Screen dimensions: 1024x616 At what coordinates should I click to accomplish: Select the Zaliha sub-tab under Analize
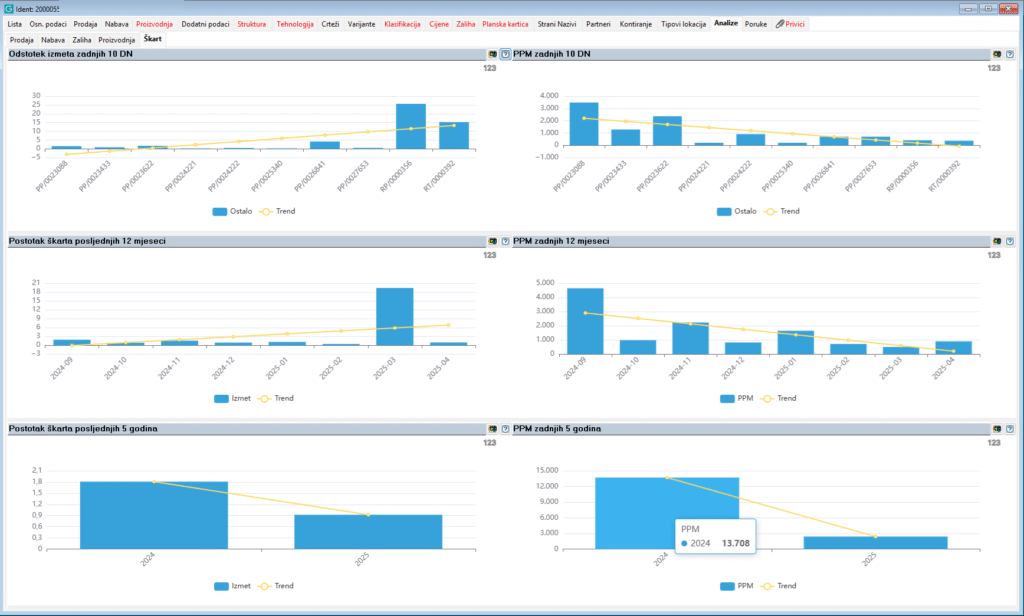[x=82, y=39]
